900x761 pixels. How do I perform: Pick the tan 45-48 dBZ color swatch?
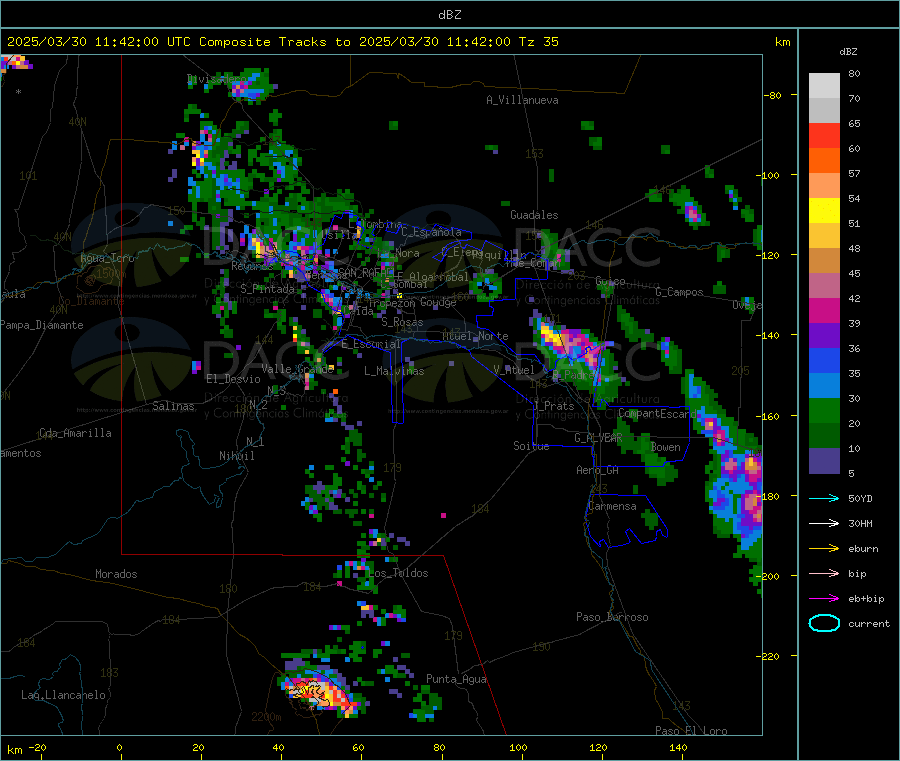(x=824, y=261)
